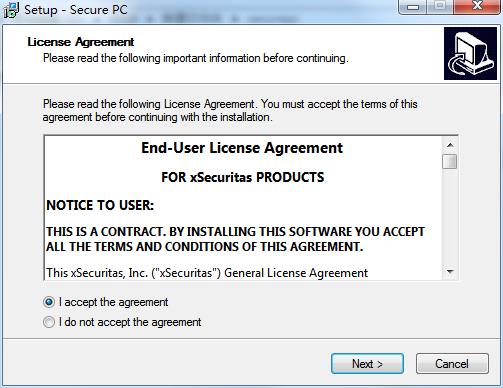The width and height of the screenshot is (503, 388).
Task: Click the empty scrollbar track below the thumb
Action: [x=450, y=217]
